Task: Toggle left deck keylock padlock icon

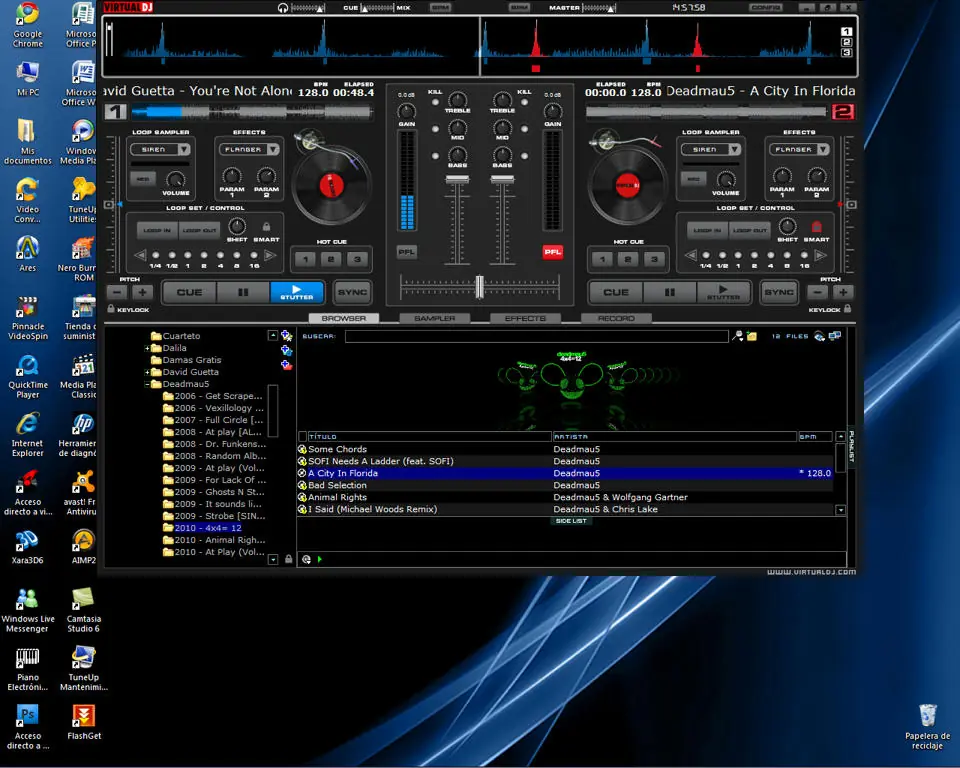Action: (111, 309)
